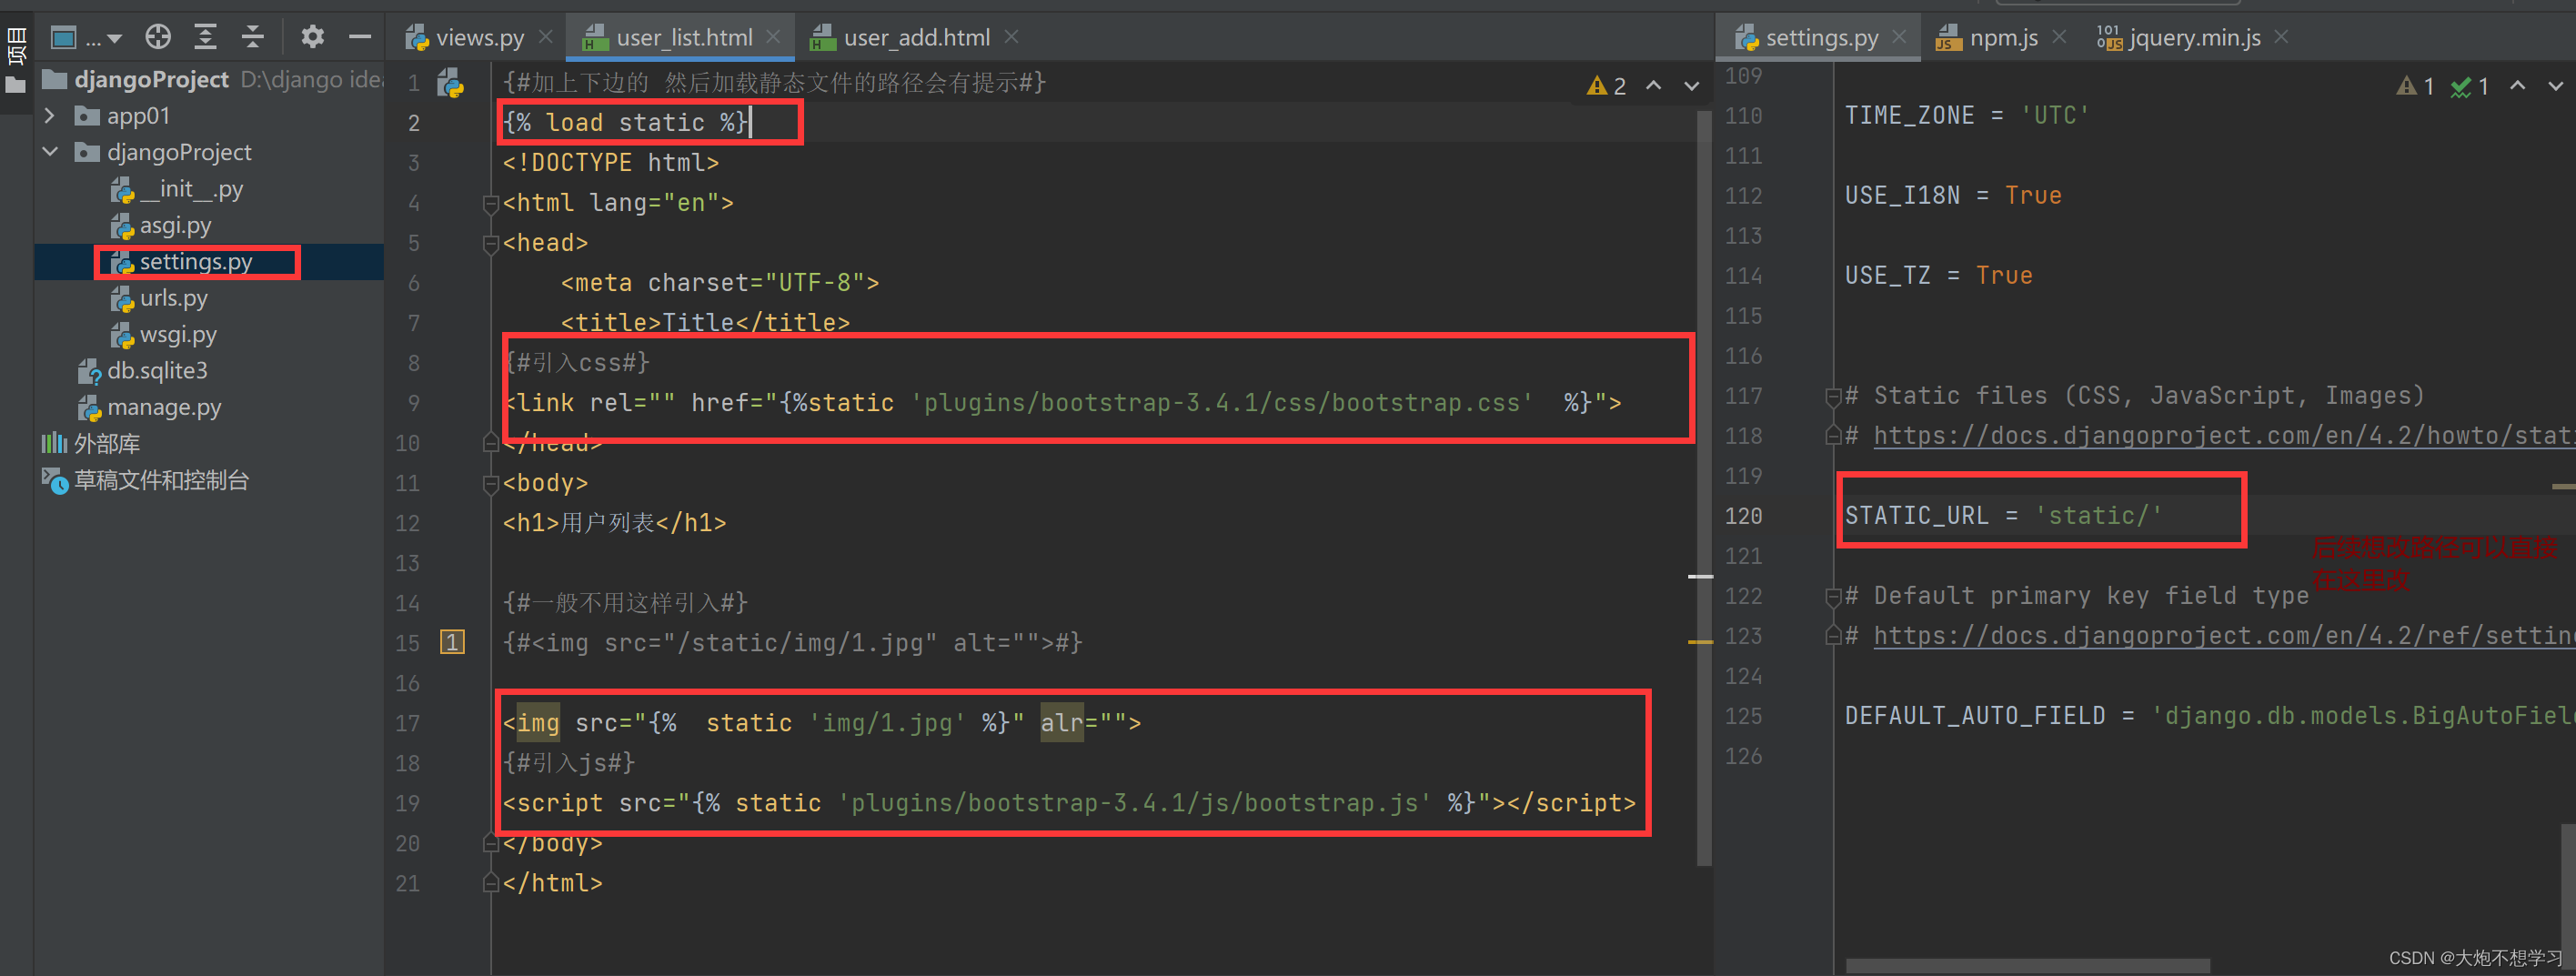The image size is (2576, 976).
Task: Go to previous highlighted error in settings.py
Action: pyautogui.click(x=2518, y=86)
